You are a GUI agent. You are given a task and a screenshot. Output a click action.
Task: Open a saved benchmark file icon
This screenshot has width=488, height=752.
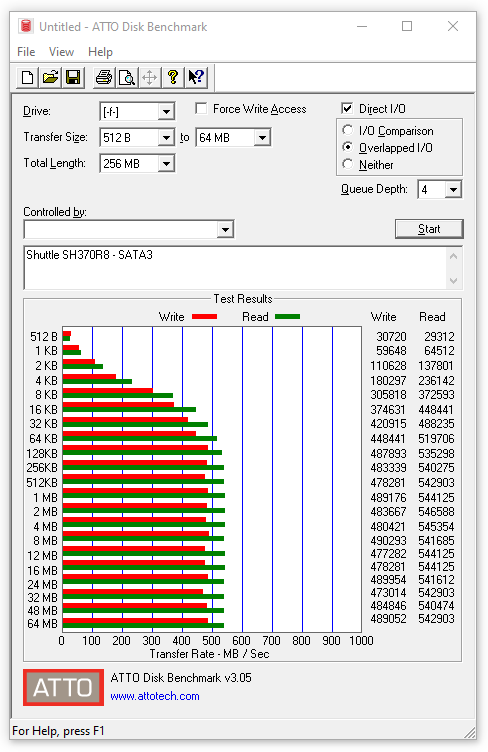point(50,77)
